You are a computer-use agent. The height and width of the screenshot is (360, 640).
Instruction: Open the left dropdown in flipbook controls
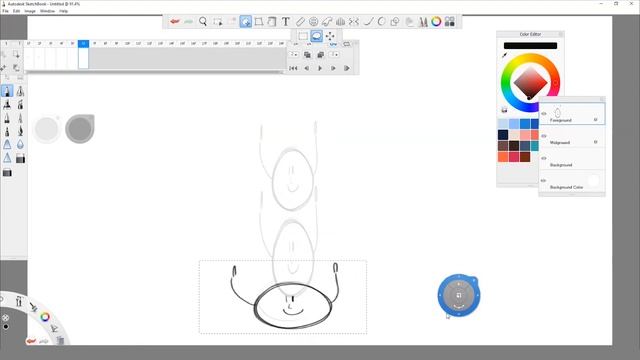[294, 54]
